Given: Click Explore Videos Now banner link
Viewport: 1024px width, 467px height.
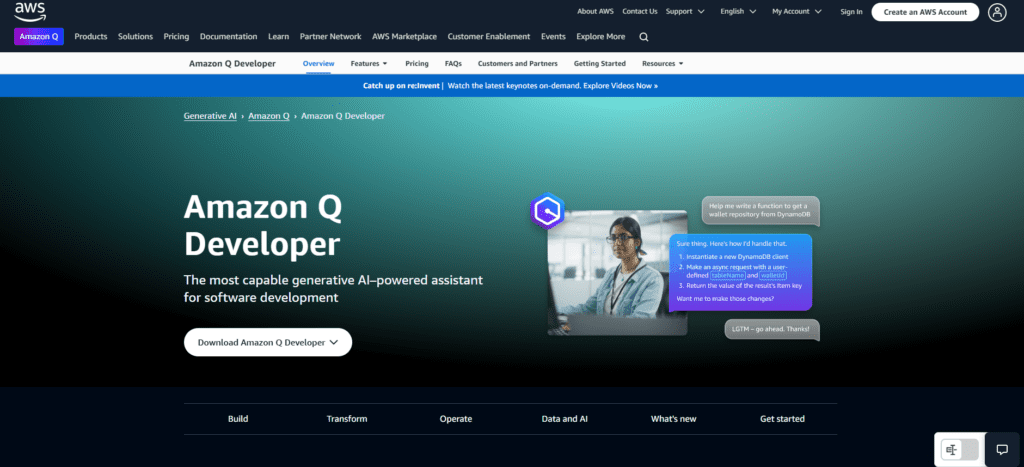Looking at the screenshot, I should pyautogui.click(x=620, y=86).
